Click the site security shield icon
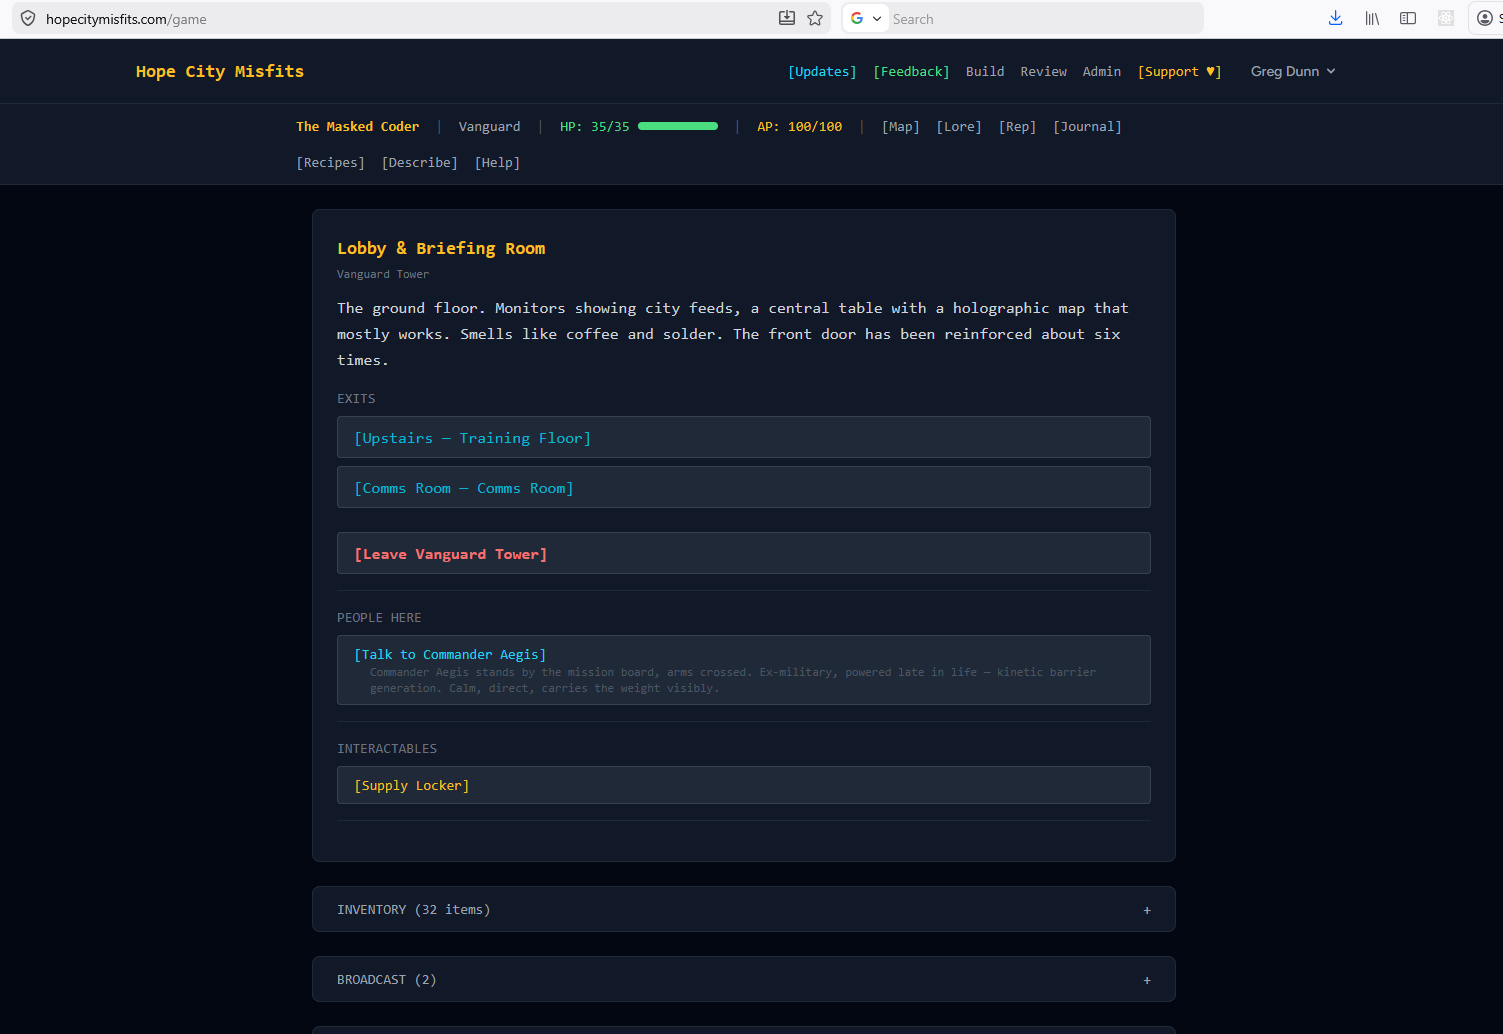Viewport: 1503px width, 1034px height. 28,19
